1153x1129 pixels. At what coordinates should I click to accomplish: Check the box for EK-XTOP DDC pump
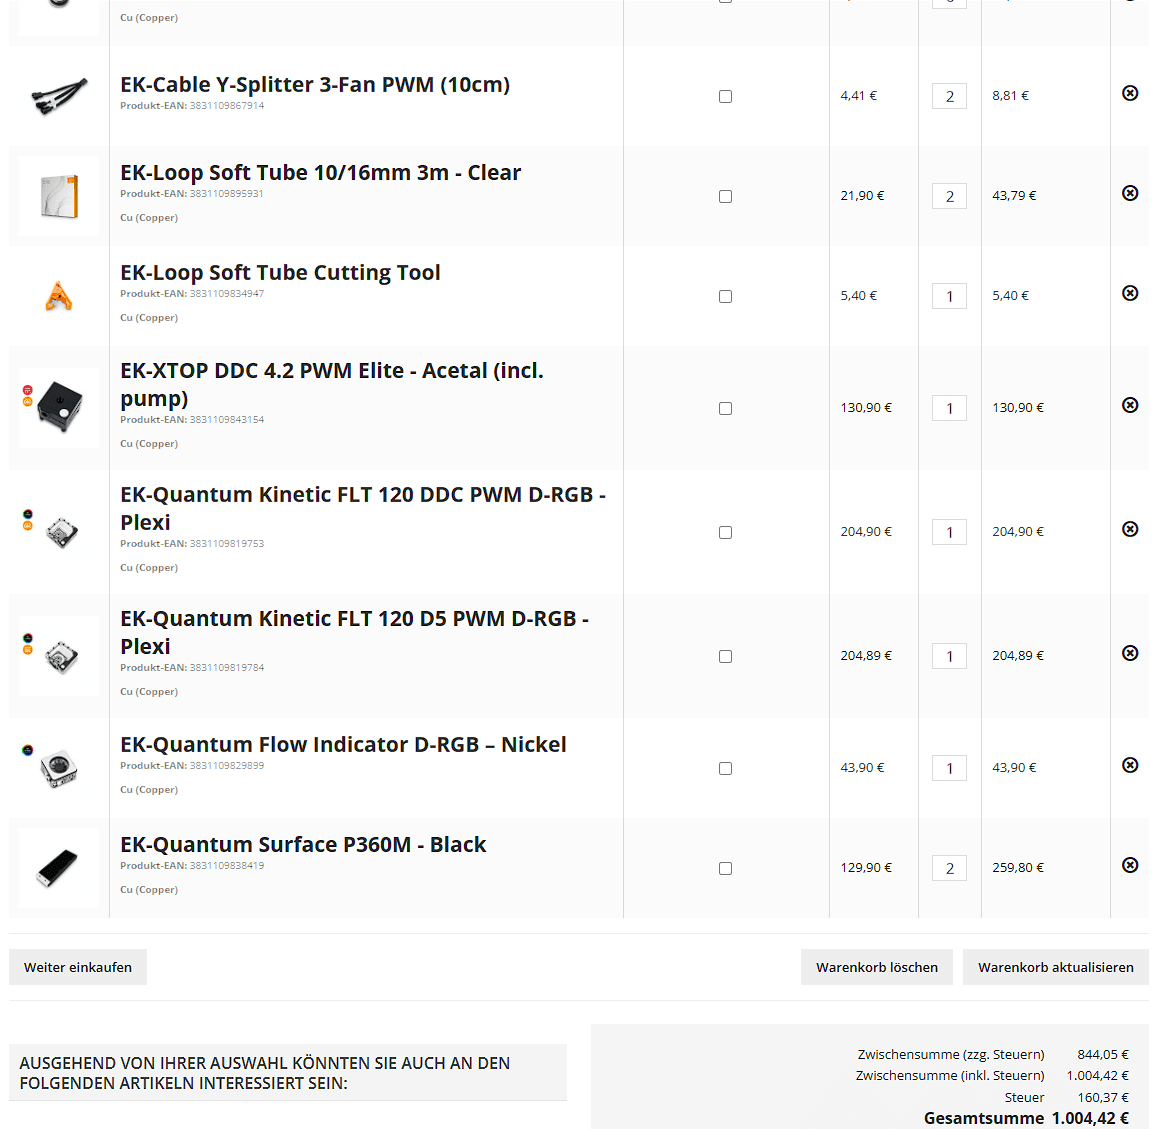(726, 408)
